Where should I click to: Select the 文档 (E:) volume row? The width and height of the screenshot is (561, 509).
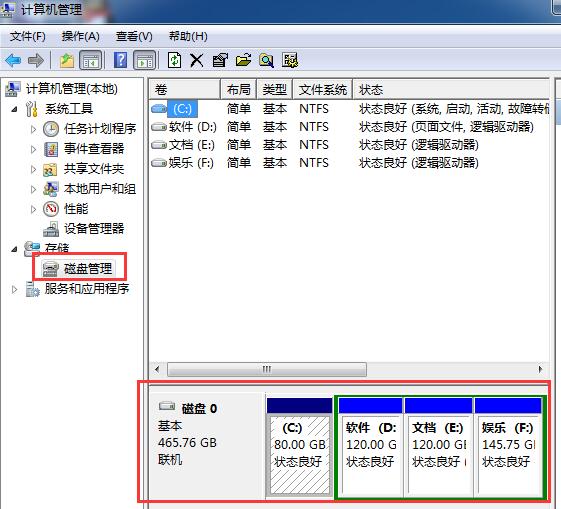pyautogui.click(x=349, y=145)
